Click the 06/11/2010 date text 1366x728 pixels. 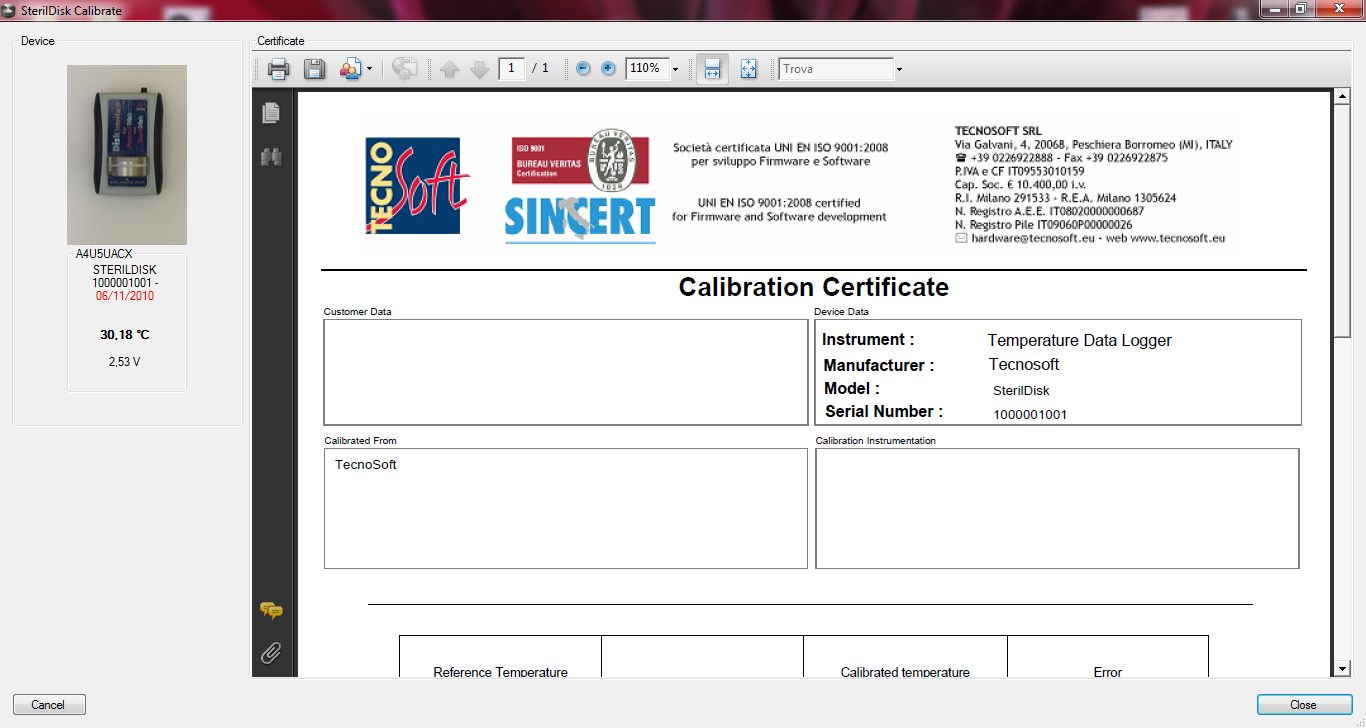[125, 296]
